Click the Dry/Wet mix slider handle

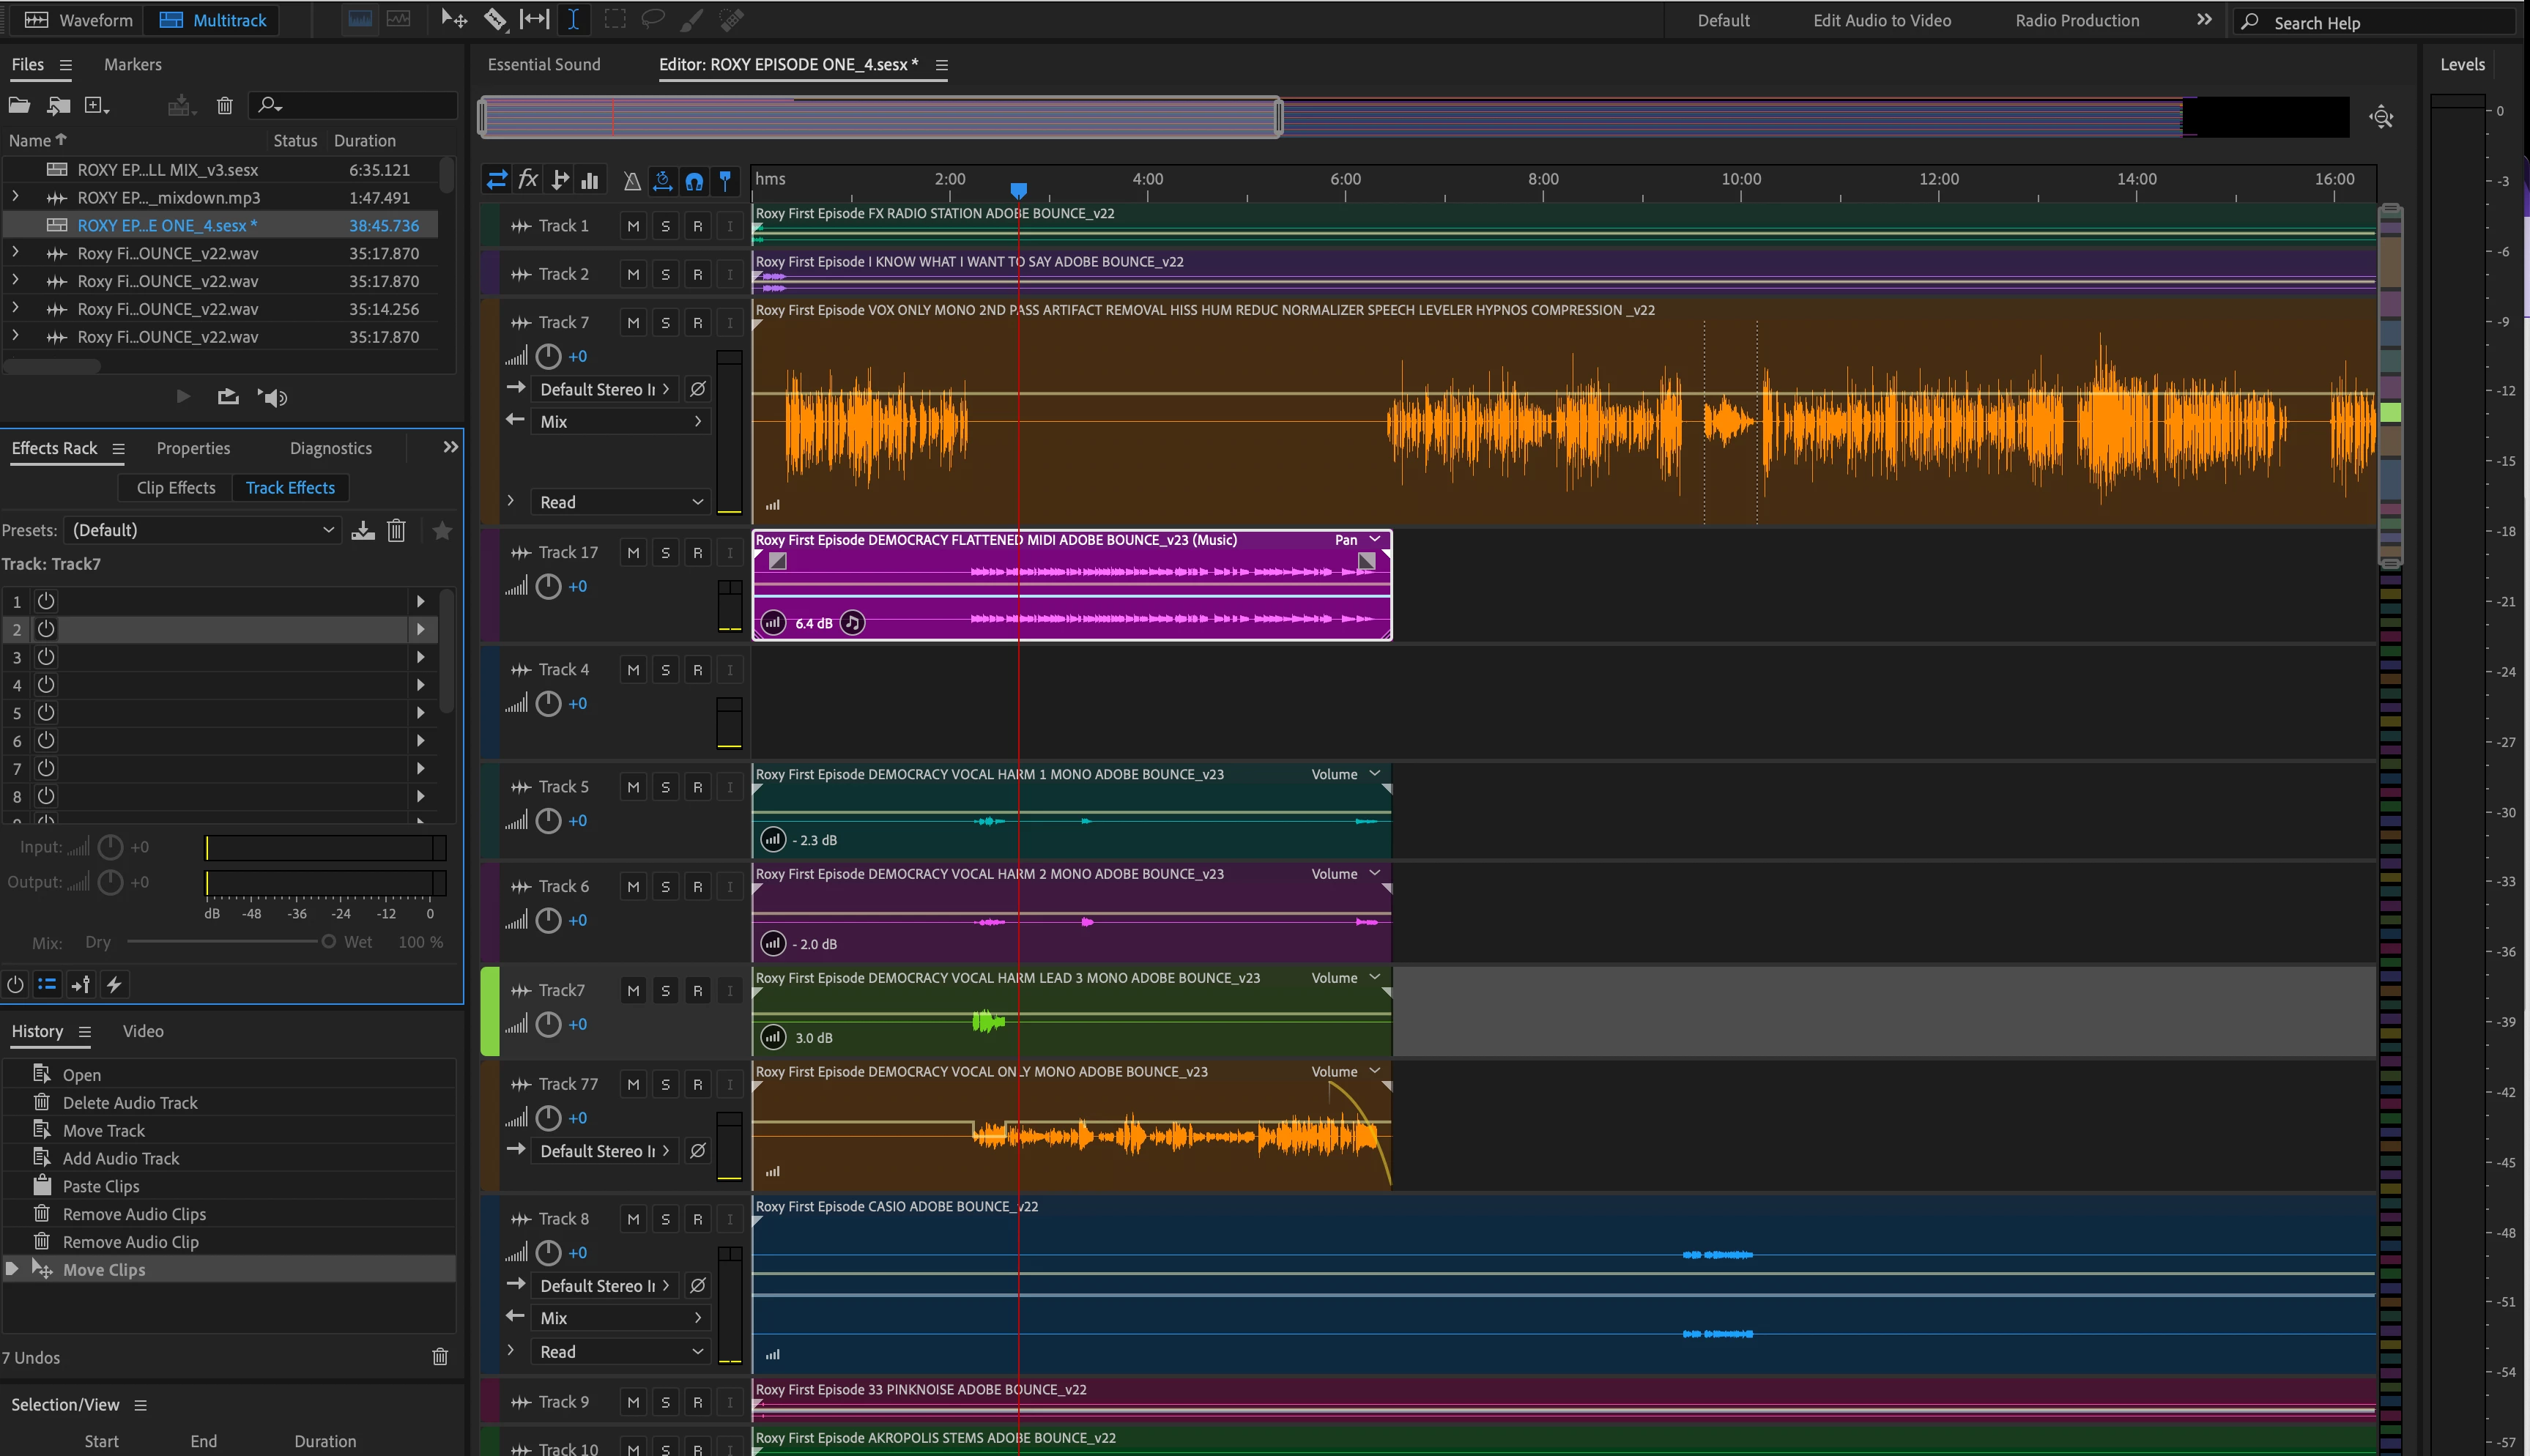pos(328,942)
